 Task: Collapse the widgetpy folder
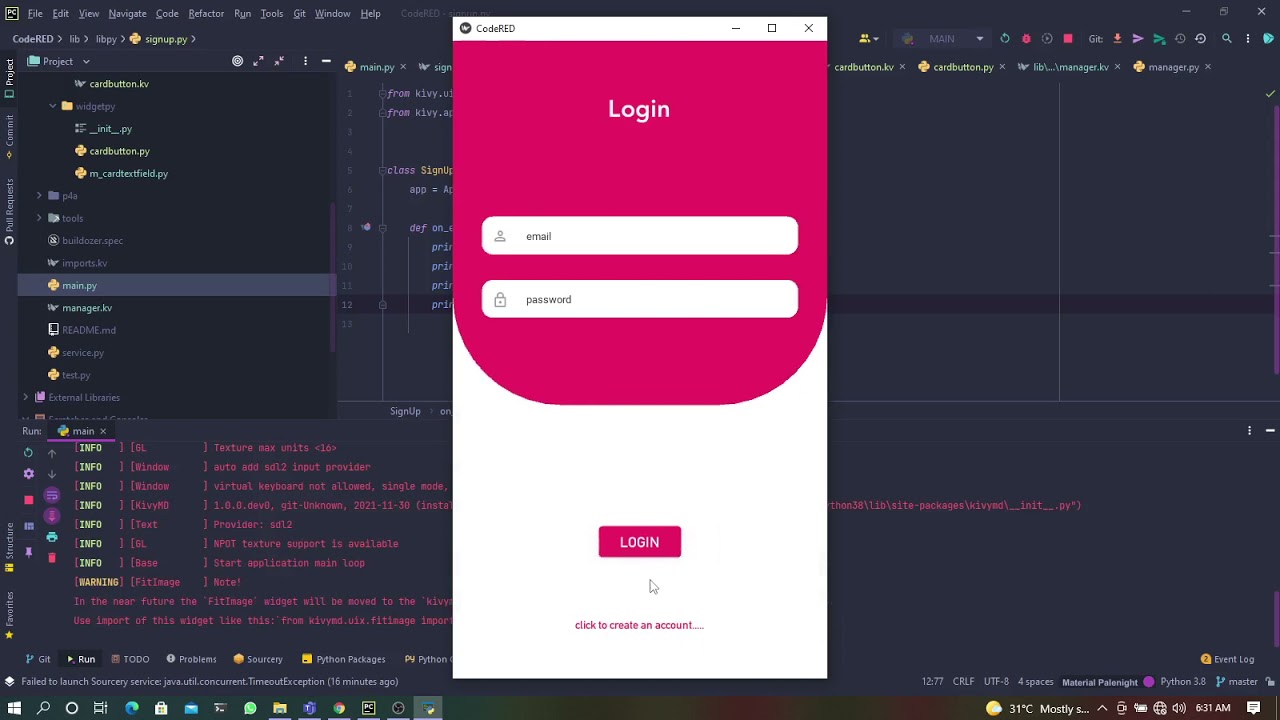[52, 106]
